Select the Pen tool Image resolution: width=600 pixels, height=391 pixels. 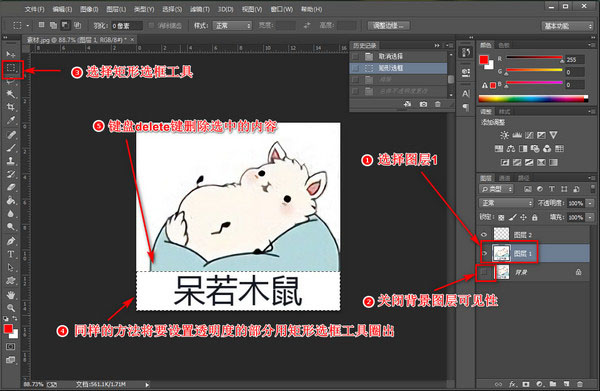[x=11, y=241]
